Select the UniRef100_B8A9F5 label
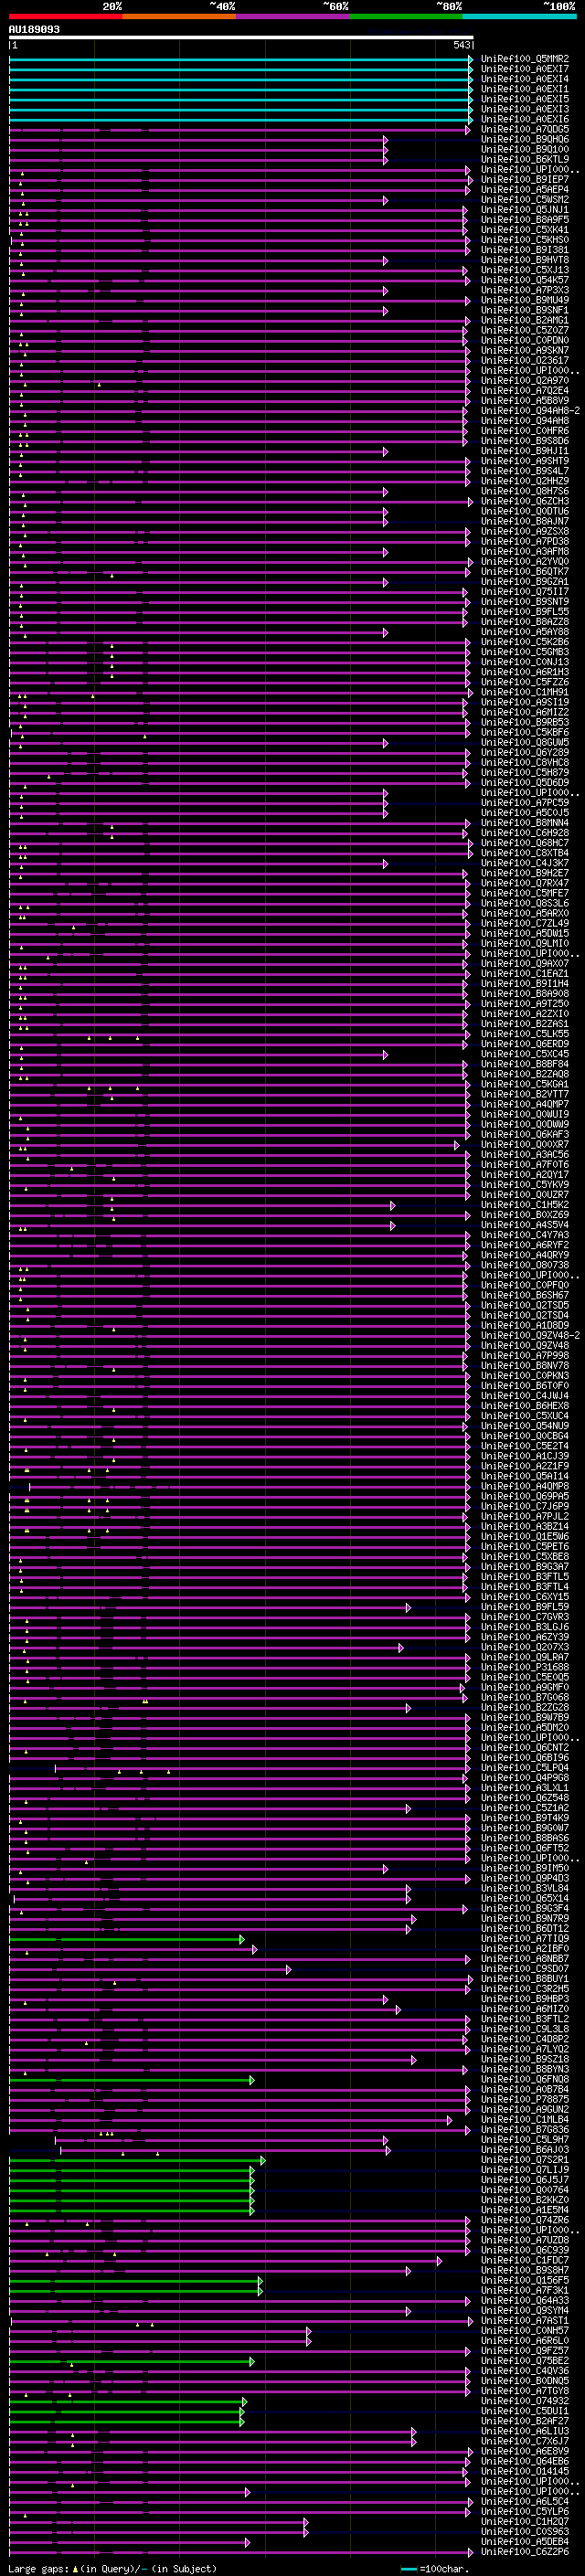The height and width of the screenshot is (2576, 585). [525, 220]
